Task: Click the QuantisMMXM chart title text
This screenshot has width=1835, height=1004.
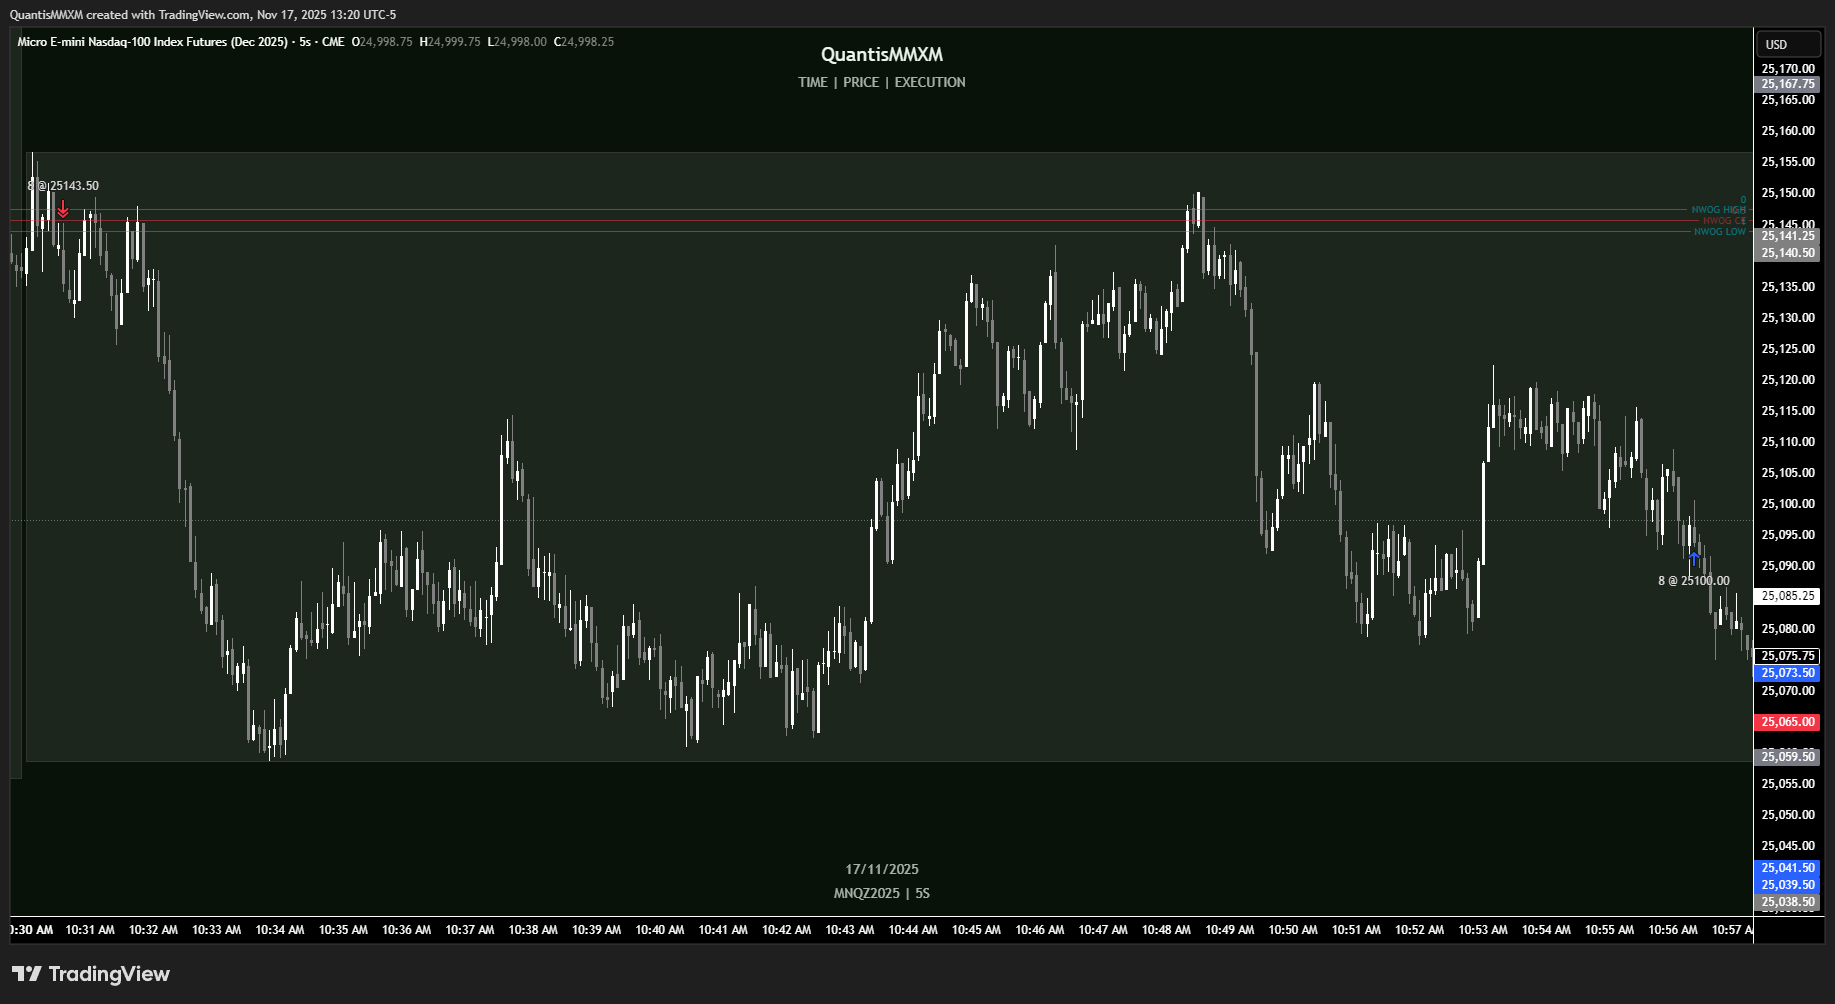Action: 881,55
